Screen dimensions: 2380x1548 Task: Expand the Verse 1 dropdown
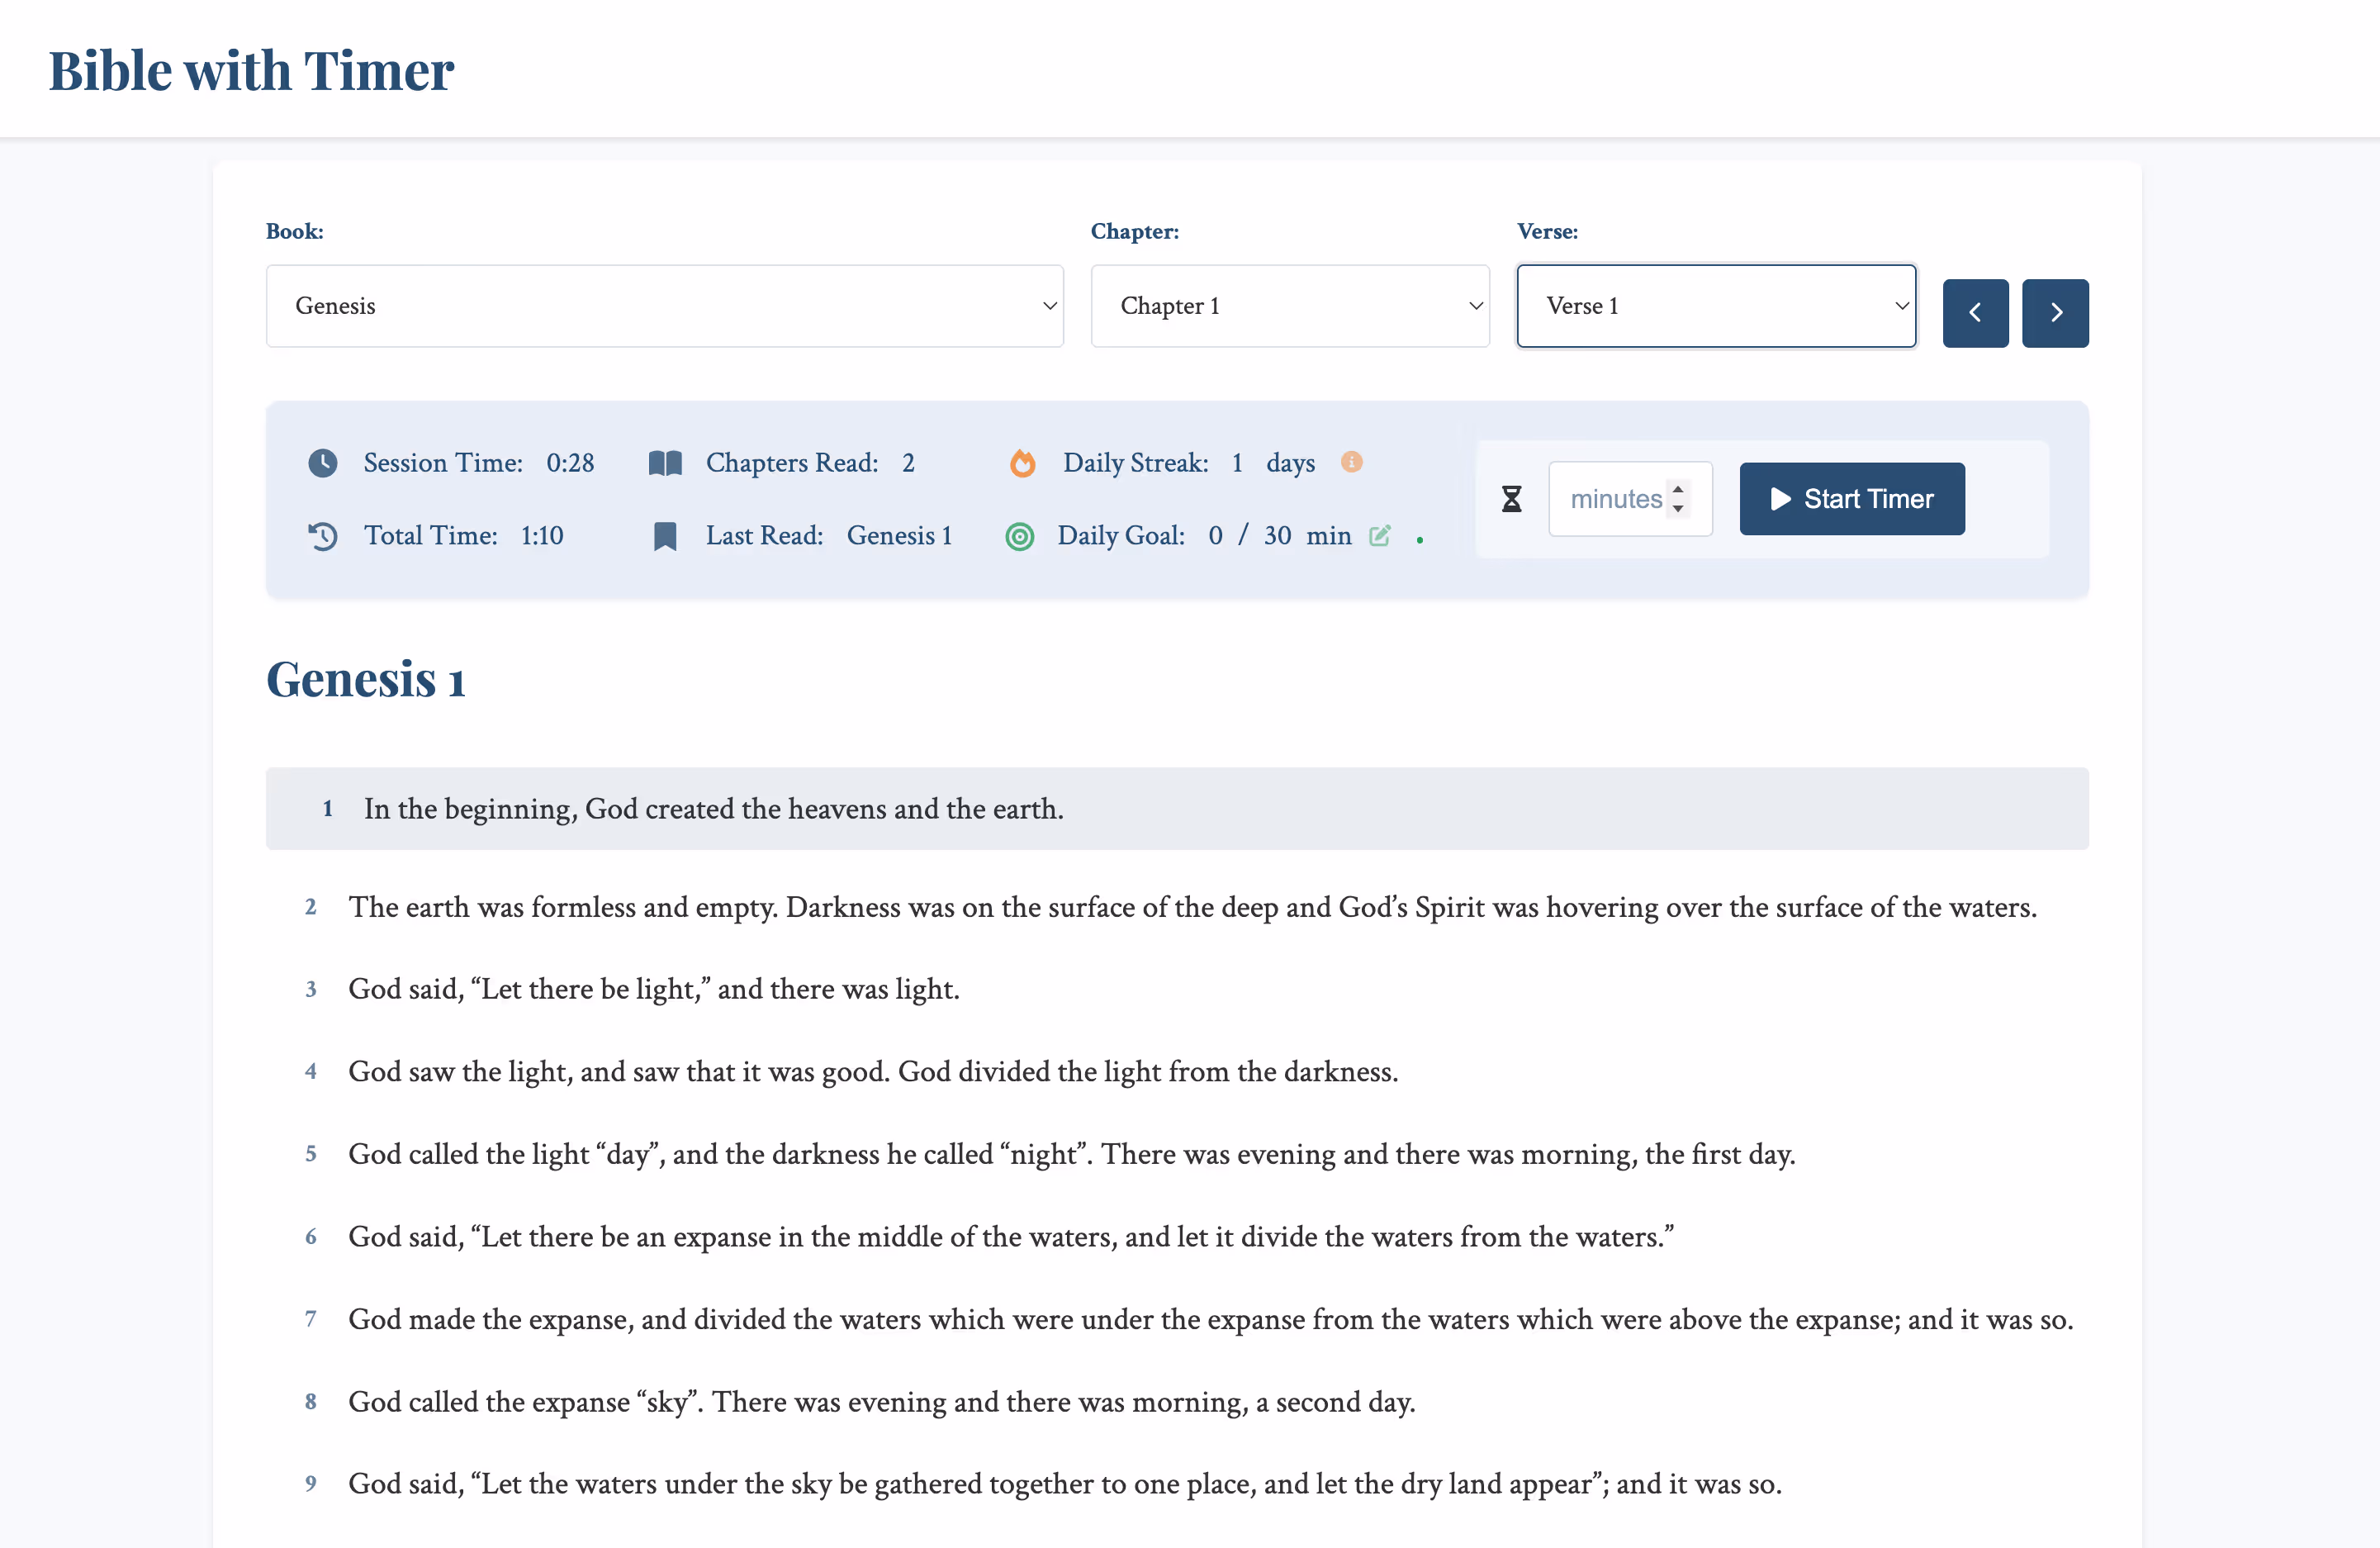click(x=1715, y=306)
